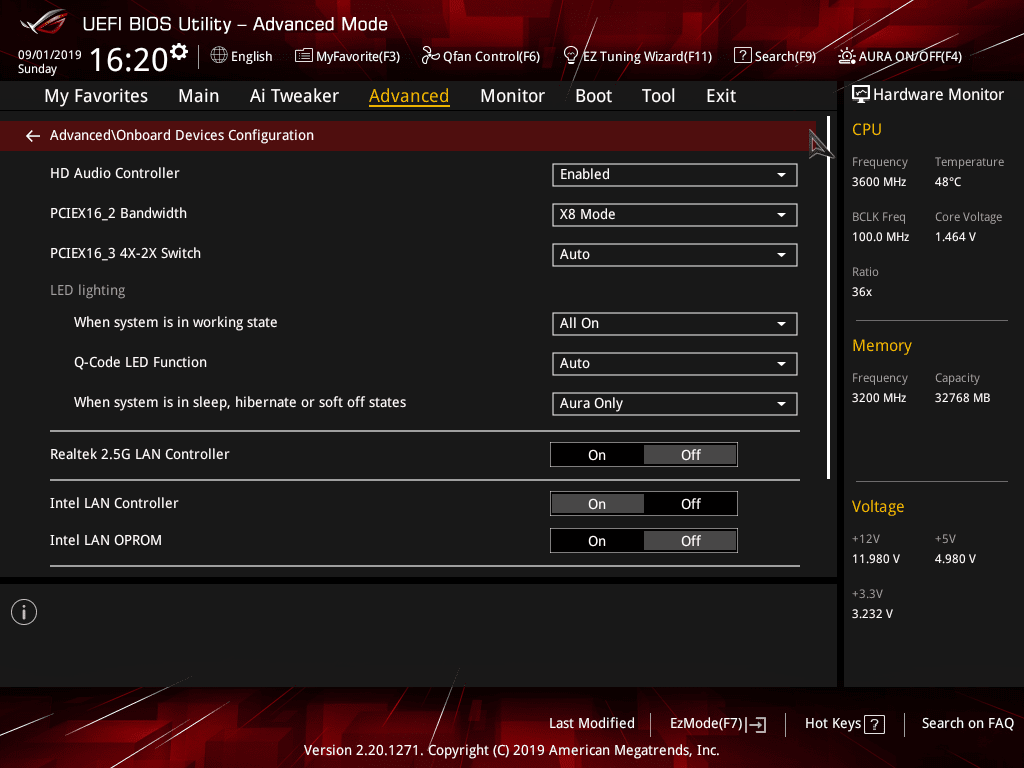
Task: Open working state LED dropdown showing All On
Action: [675, 324]
